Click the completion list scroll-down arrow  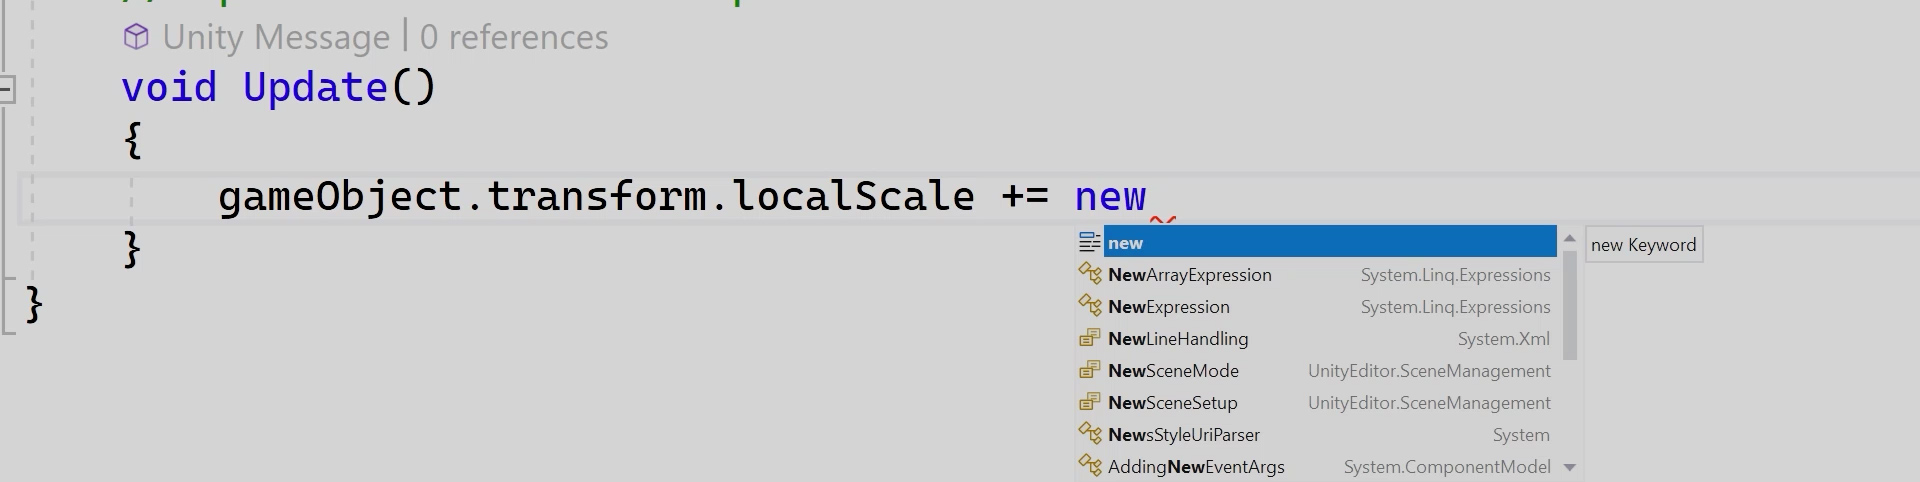pyautogui.click(x=1569, y=467)
